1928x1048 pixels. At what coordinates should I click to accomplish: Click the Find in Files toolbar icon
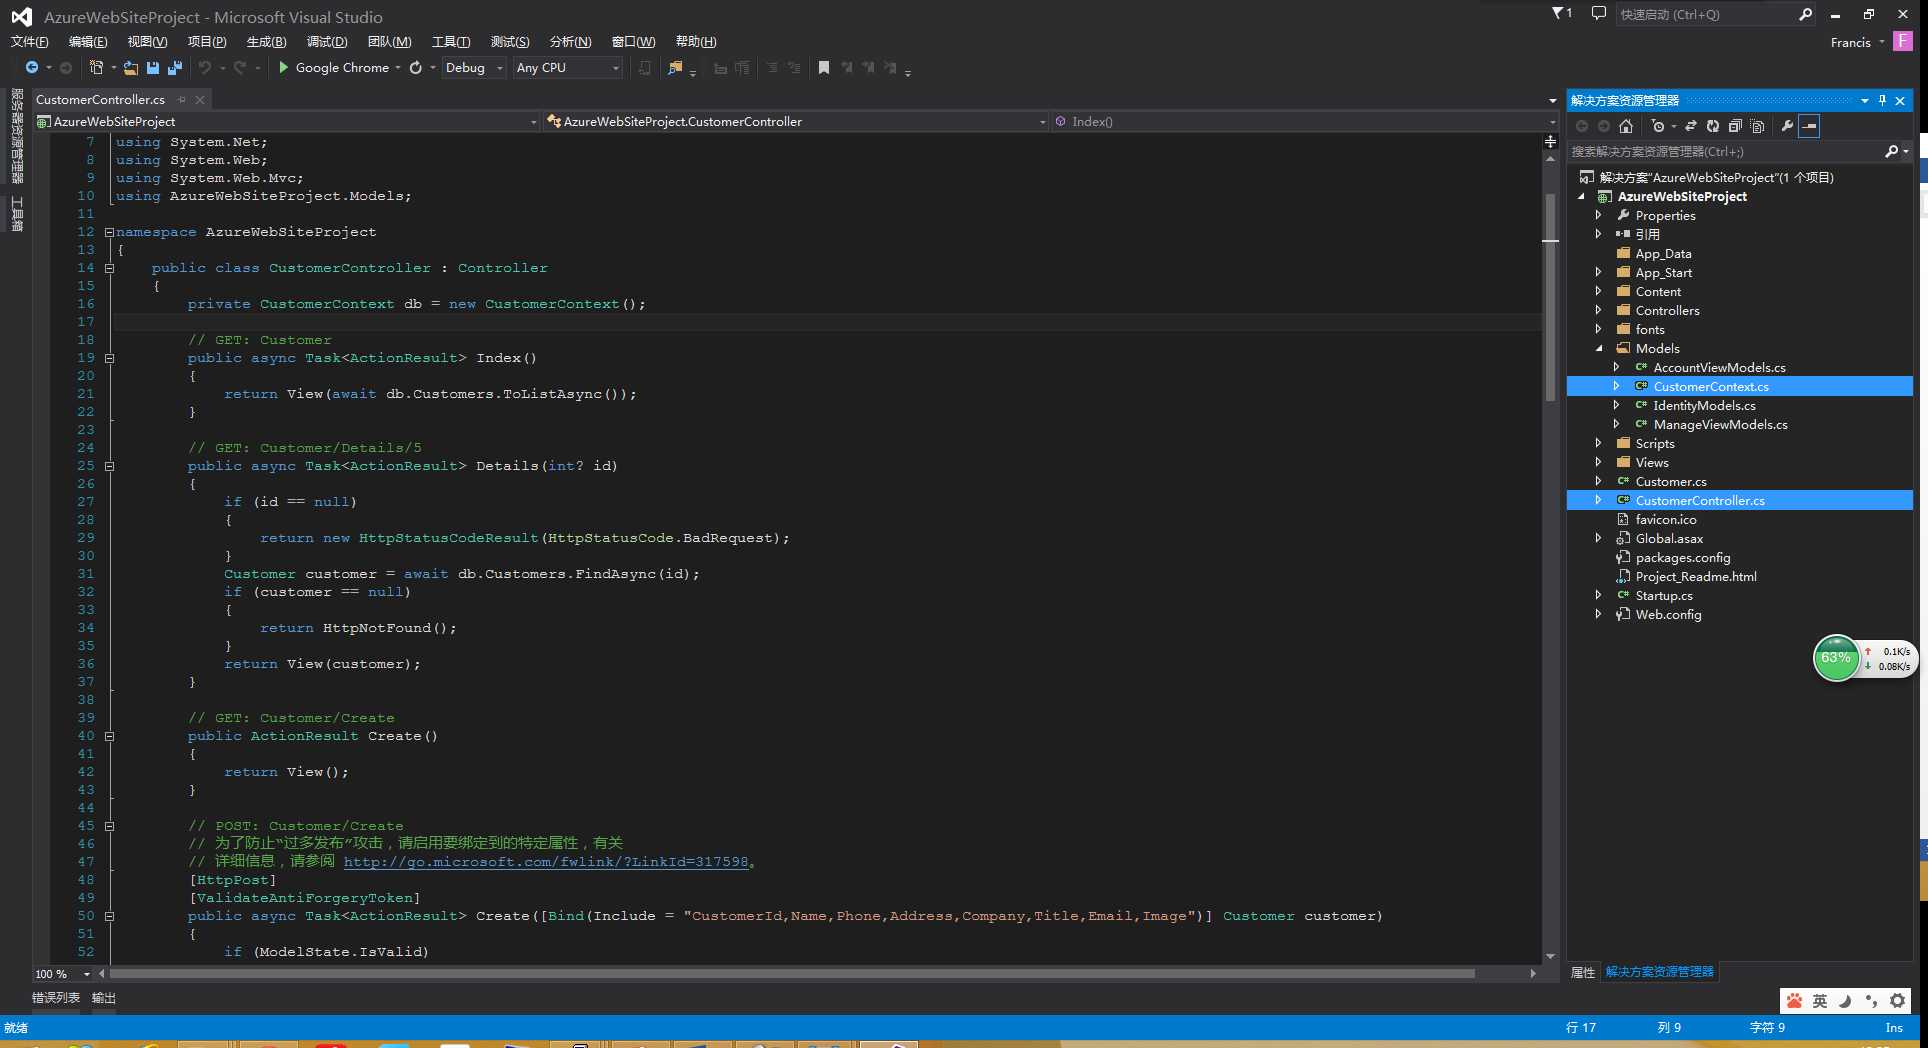click(675, 67)
